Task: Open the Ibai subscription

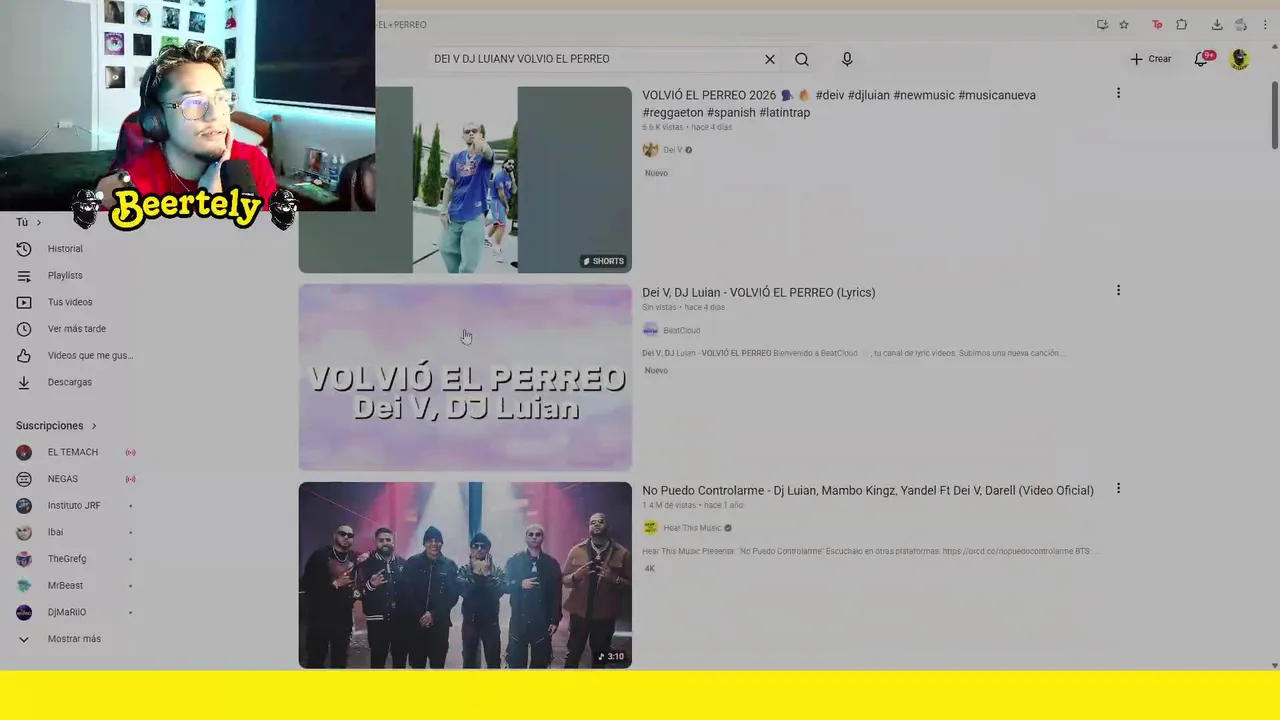Action: tap(55, 532)
